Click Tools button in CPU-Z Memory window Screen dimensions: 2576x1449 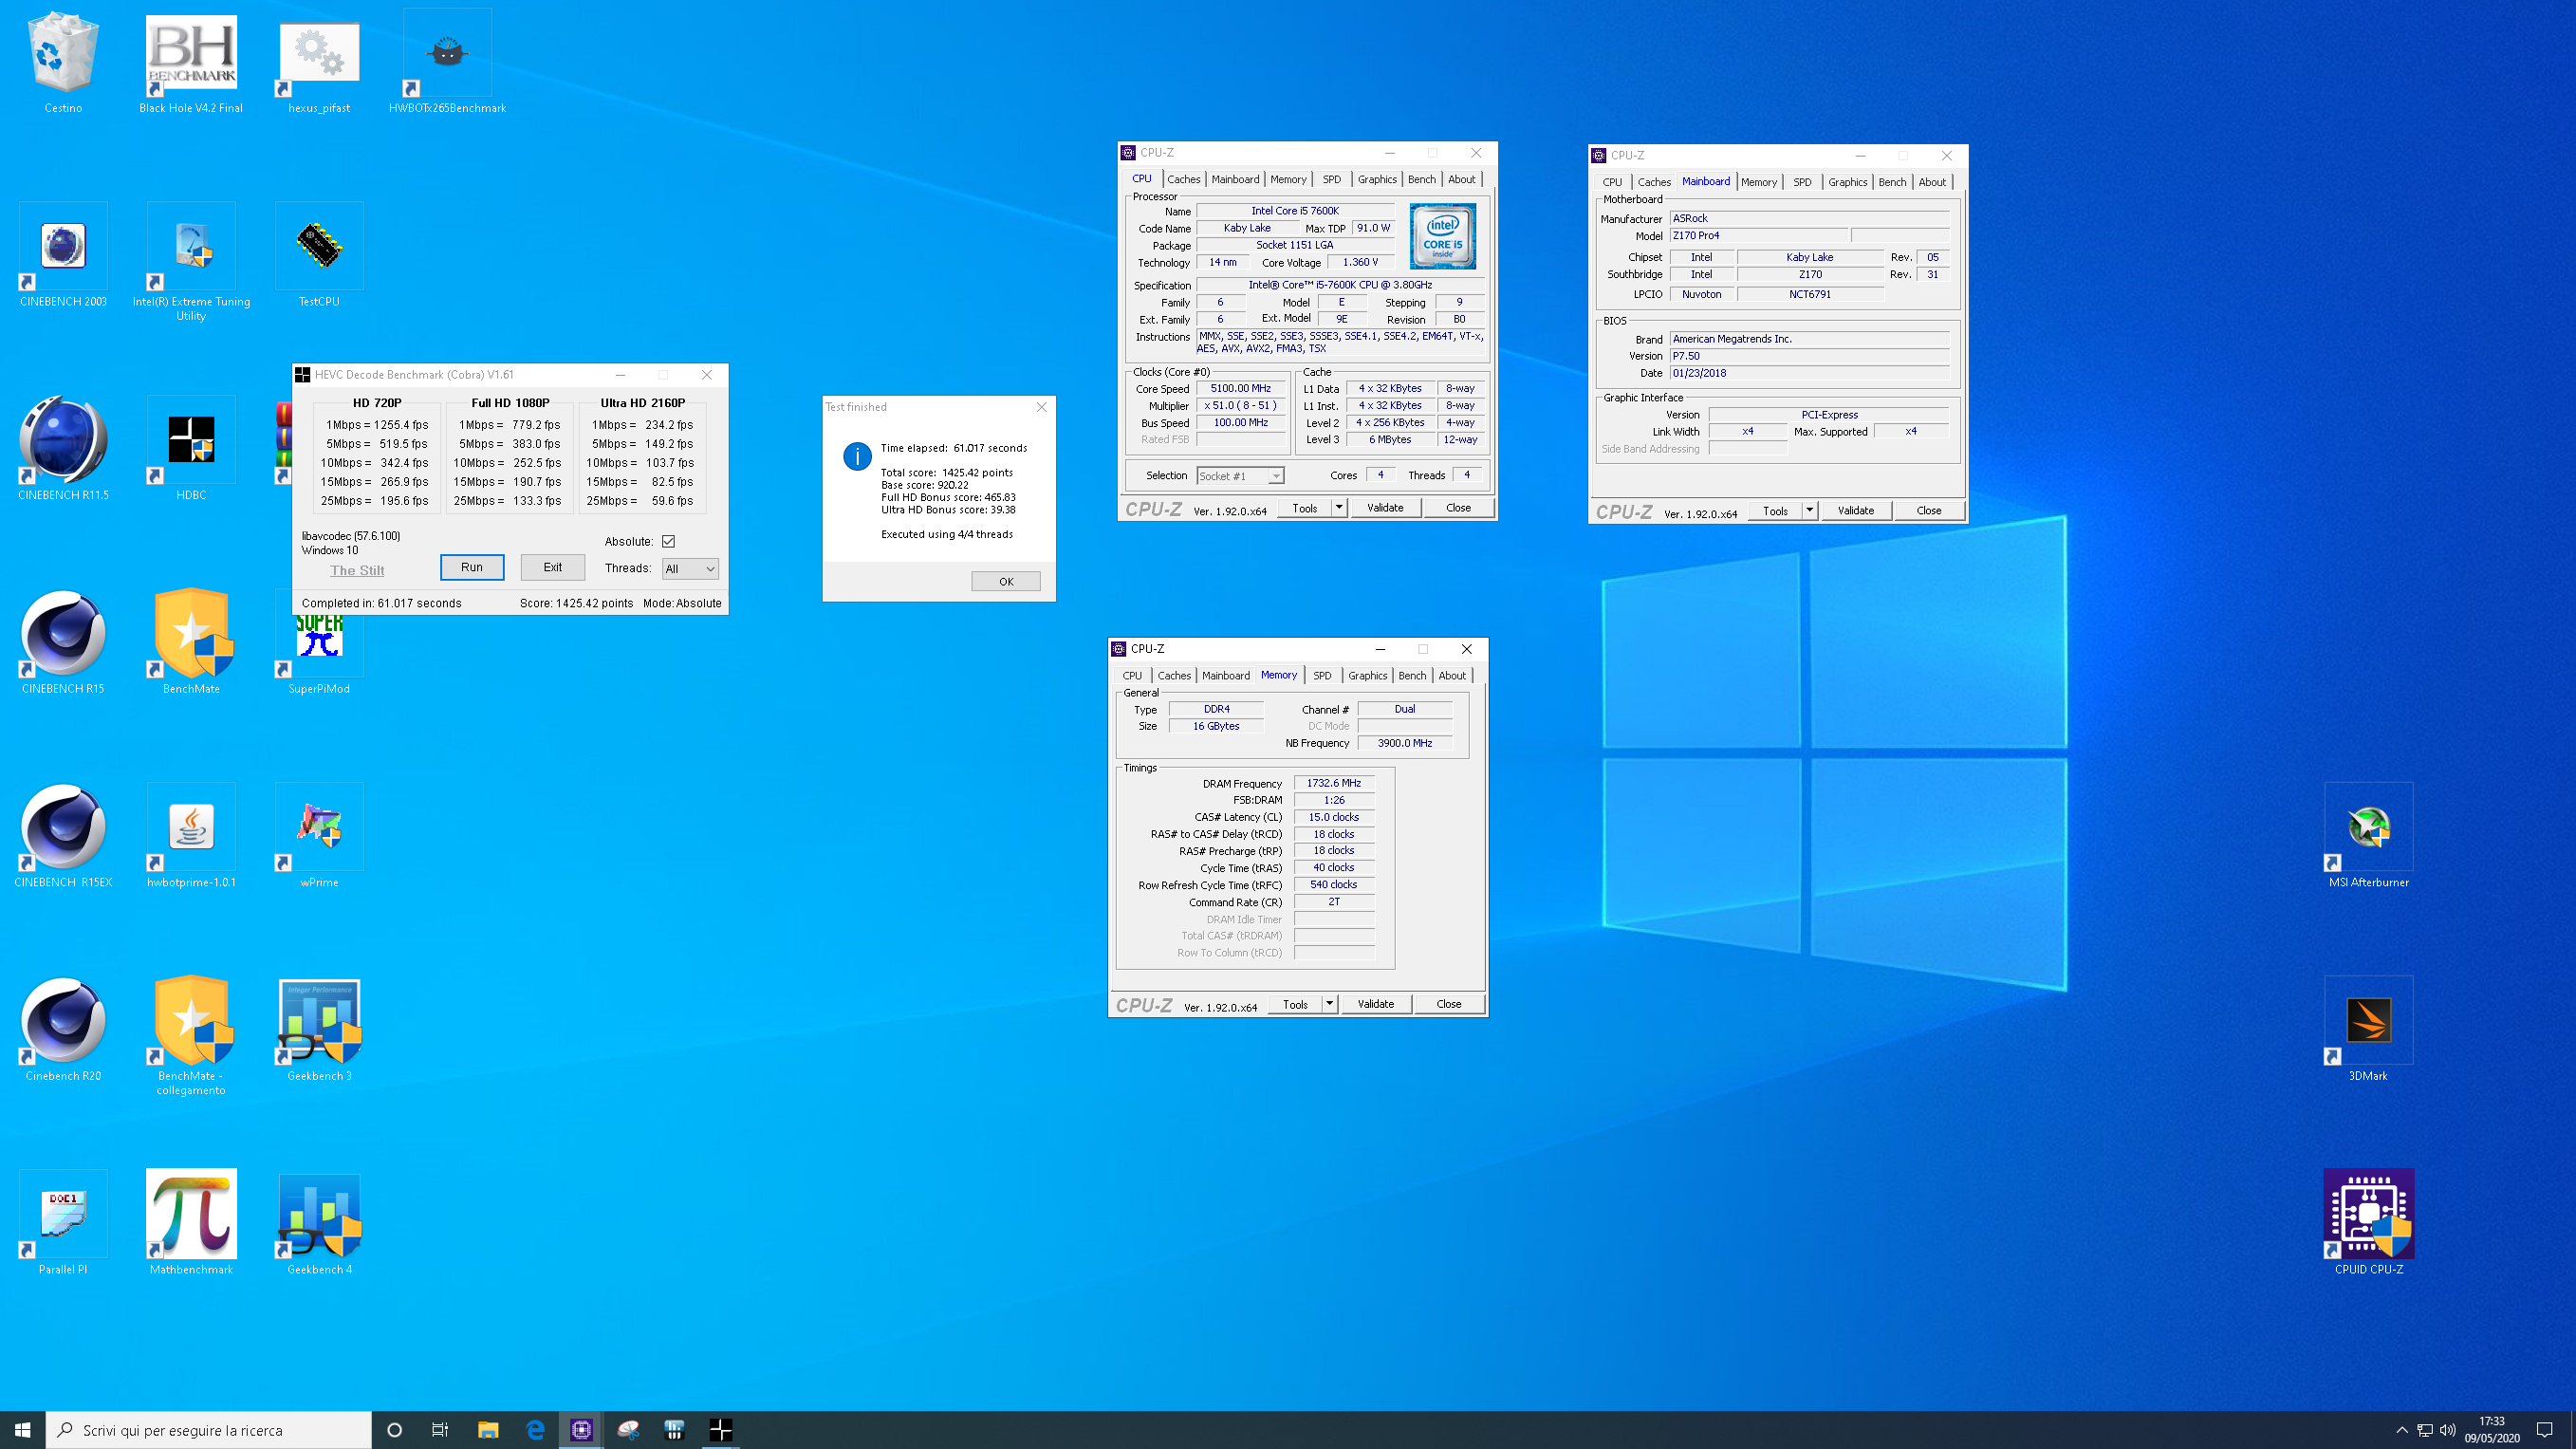1295,1004
